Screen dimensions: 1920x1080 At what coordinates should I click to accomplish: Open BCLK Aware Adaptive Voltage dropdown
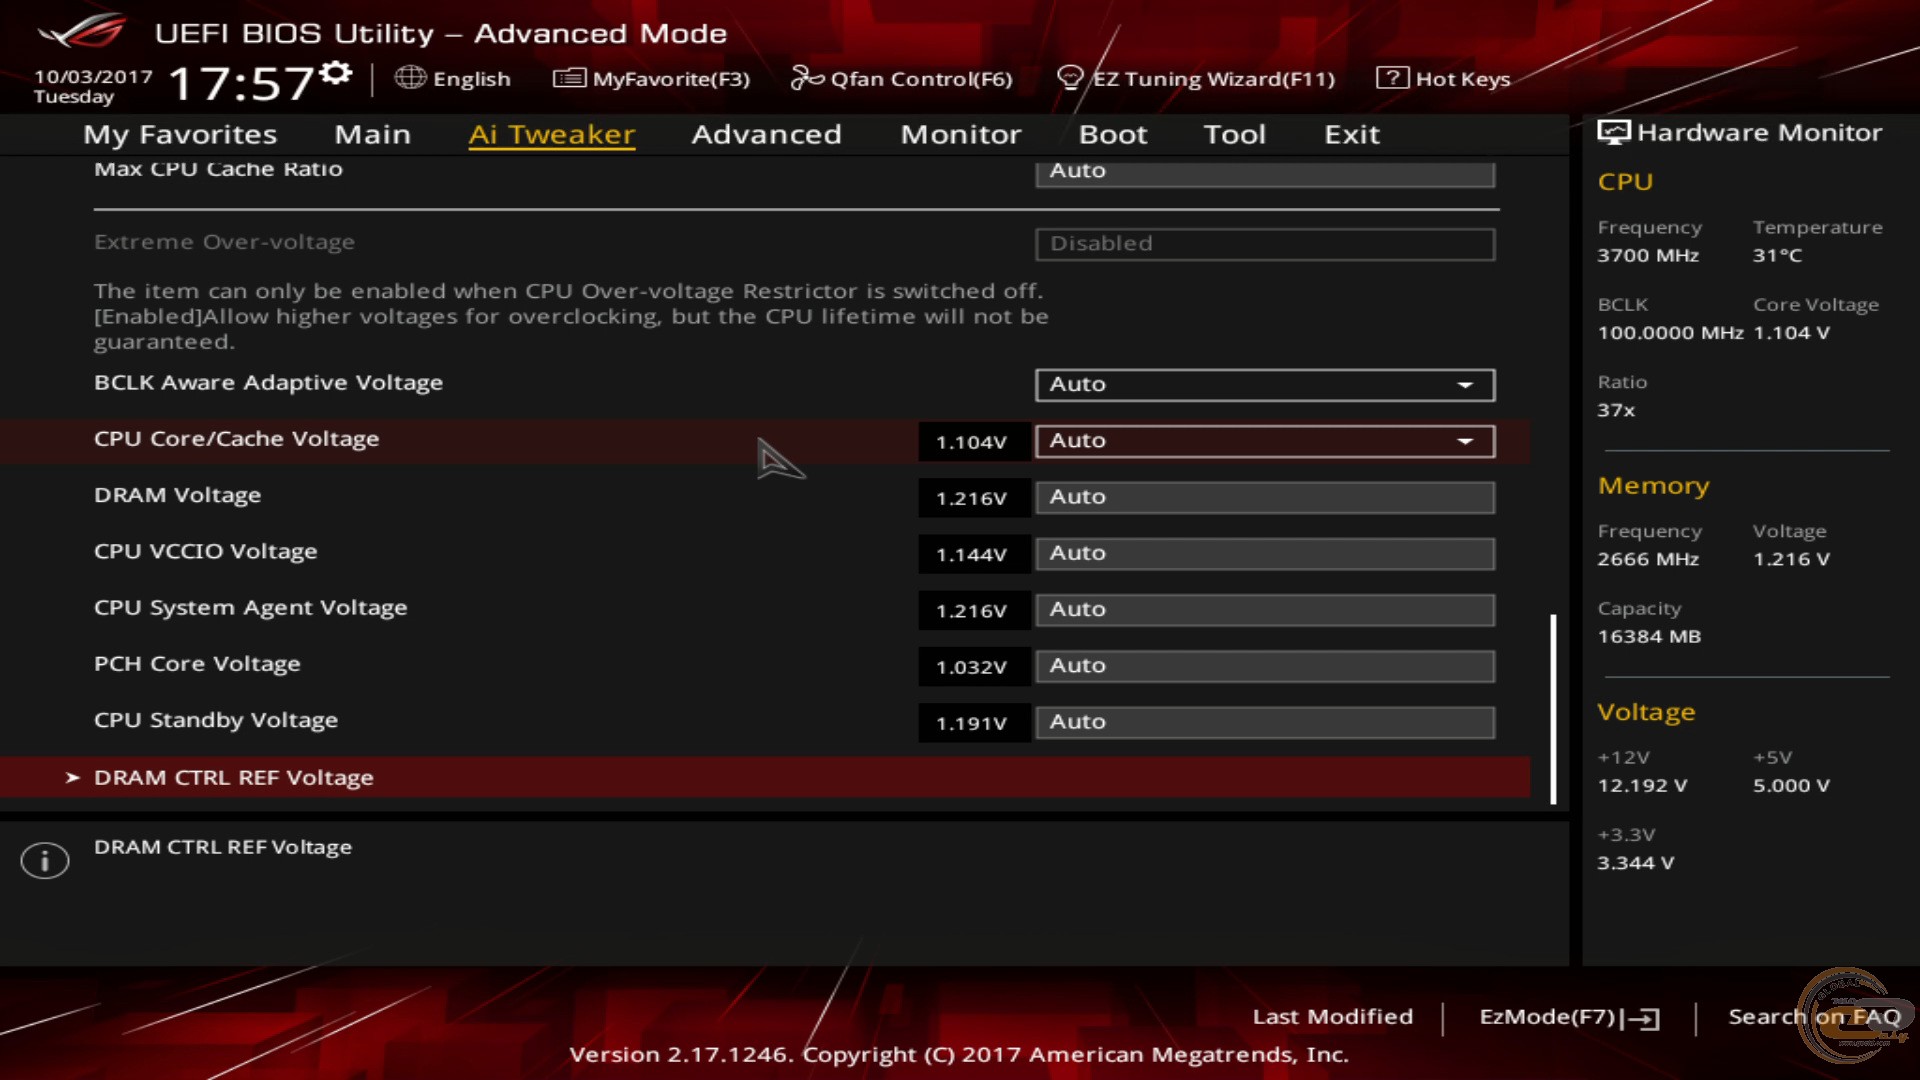pos(1264,385)
